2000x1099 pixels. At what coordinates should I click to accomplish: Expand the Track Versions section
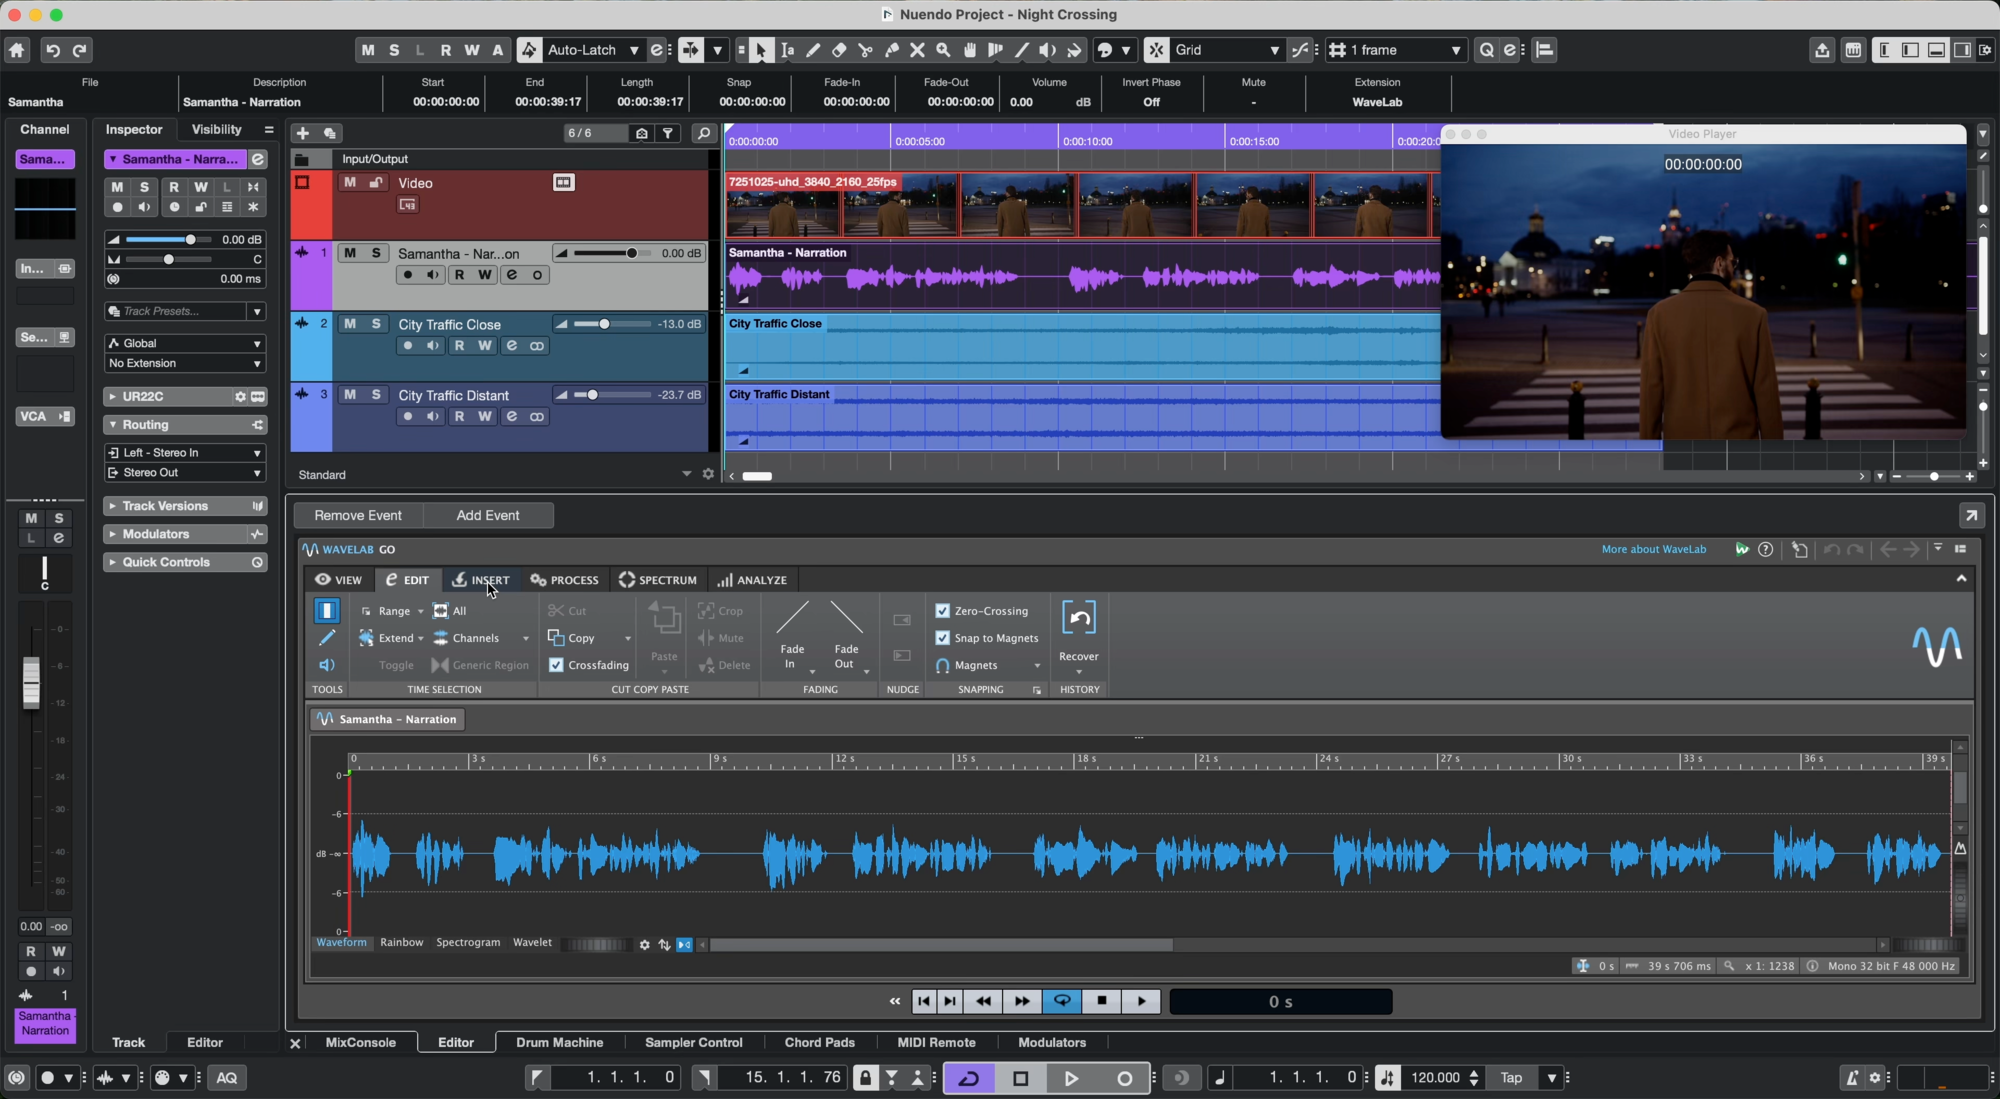165,506
